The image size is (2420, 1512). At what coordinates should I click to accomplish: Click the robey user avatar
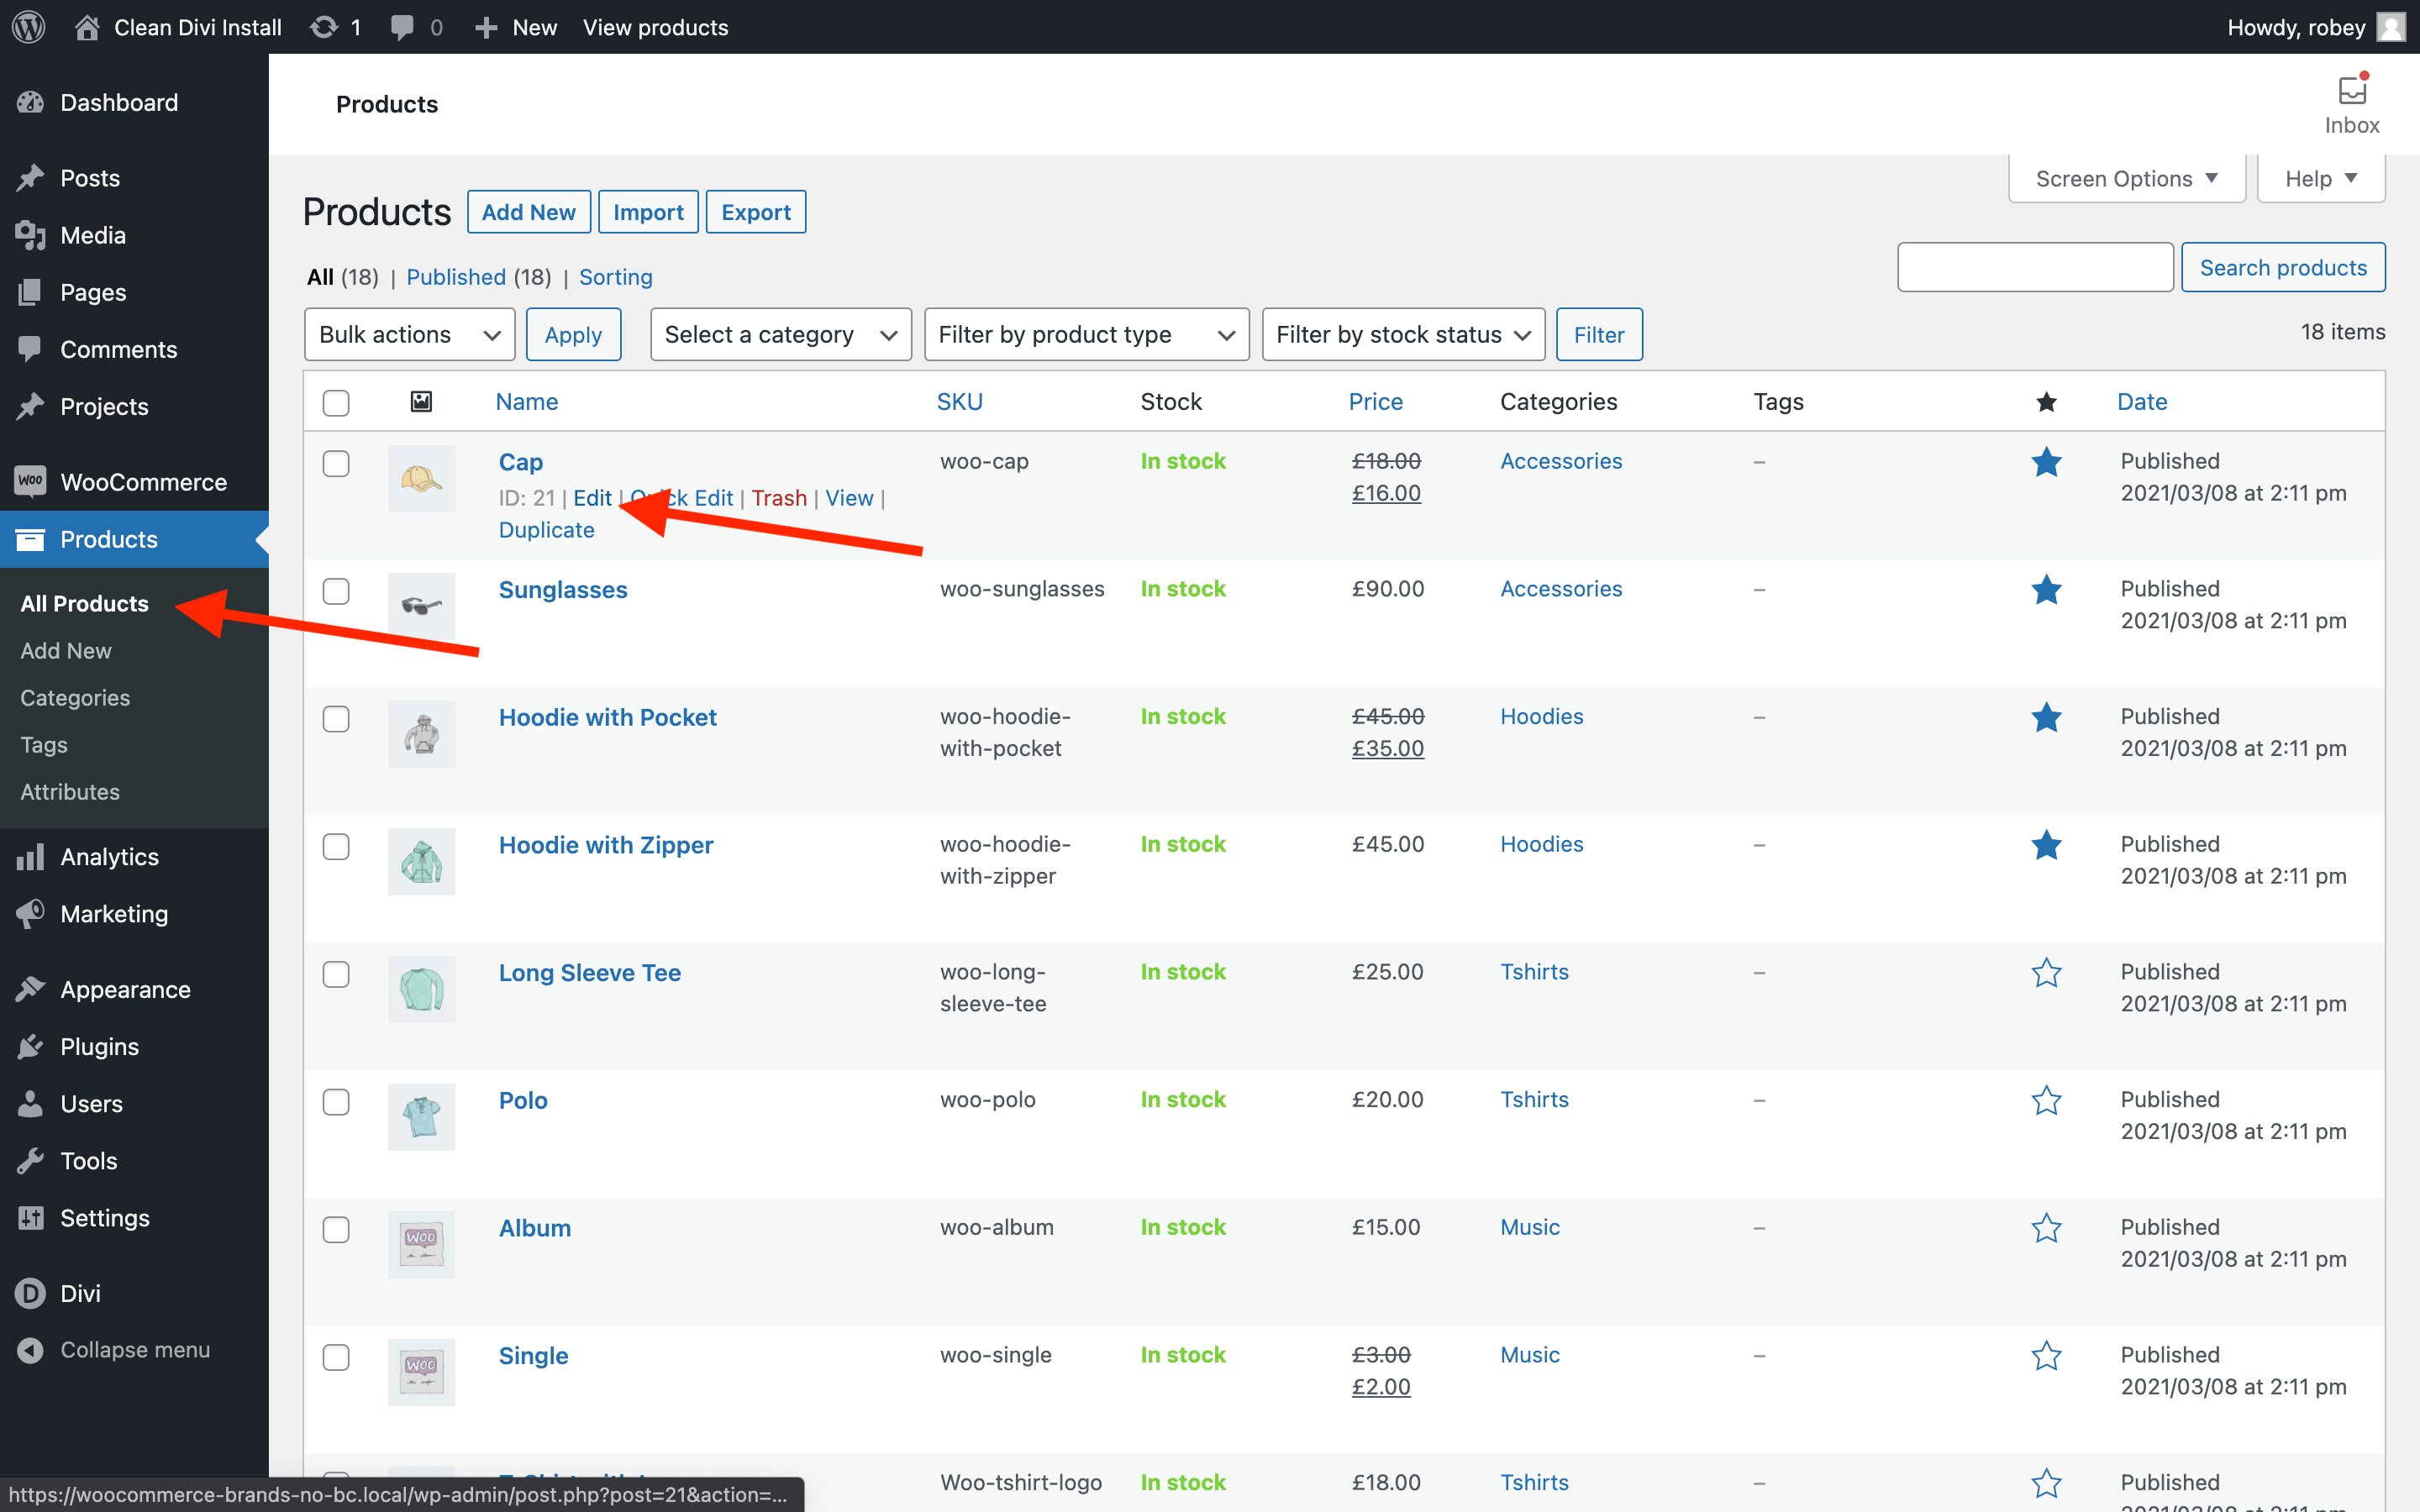point(2391,27)
